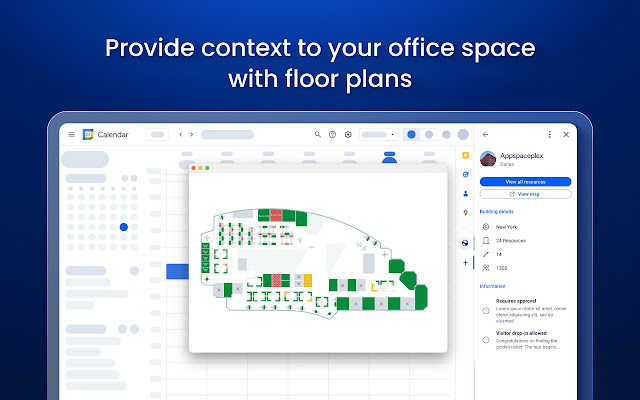Select the yellow room on floor plan
The width and height of the screenshot is (640, 400).
point(308,280)
